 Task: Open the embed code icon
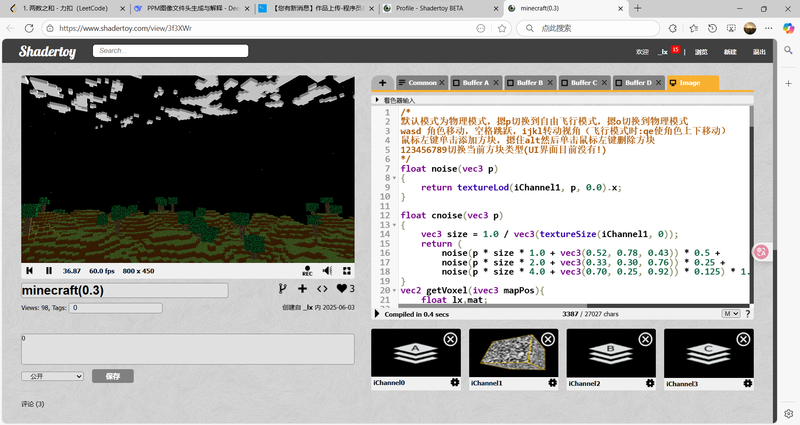point(322,289)
